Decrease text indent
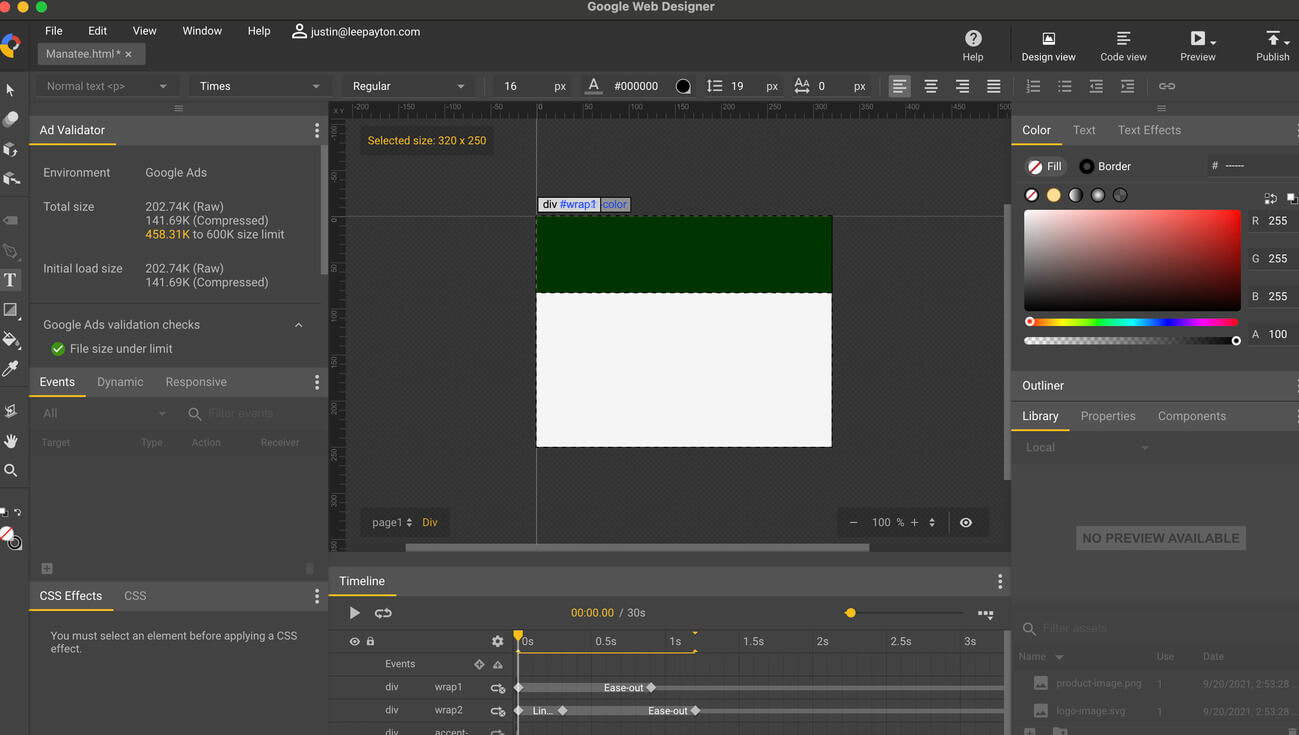Viewport: 1299px width, 735px height. point(1096,86)
